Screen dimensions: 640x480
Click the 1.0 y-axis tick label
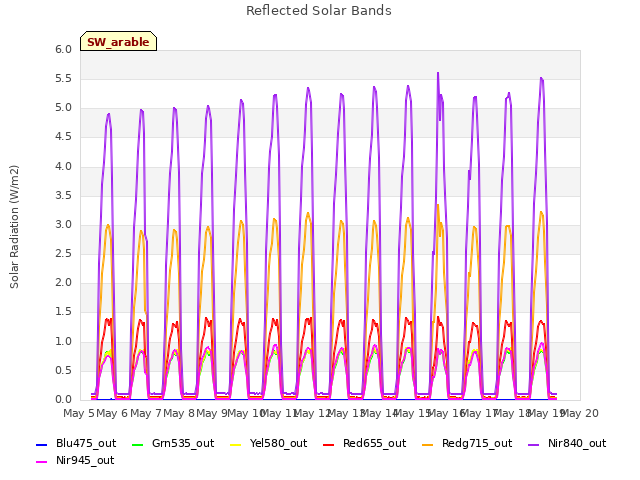click(63, 342)
